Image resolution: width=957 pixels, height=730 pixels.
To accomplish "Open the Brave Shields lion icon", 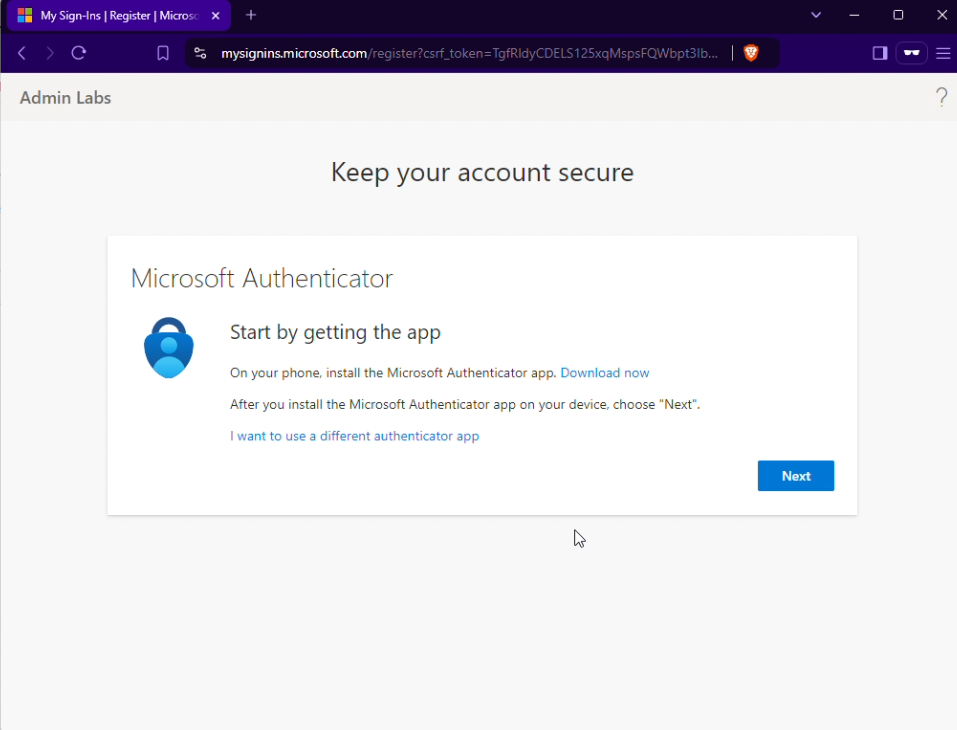I will 751,53.
